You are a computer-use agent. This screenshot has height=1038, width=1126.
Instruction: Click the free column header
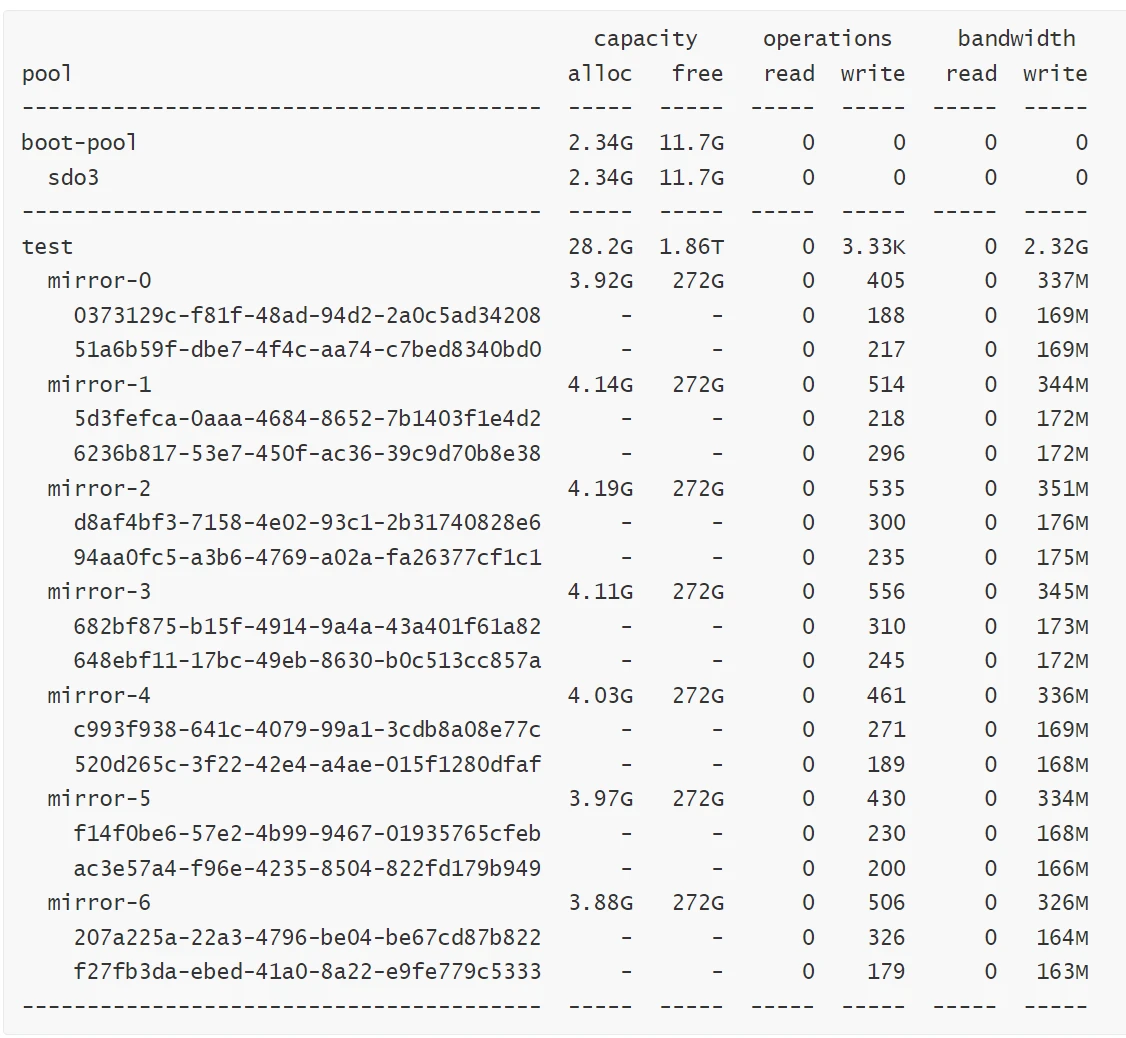tap(697, 74)
